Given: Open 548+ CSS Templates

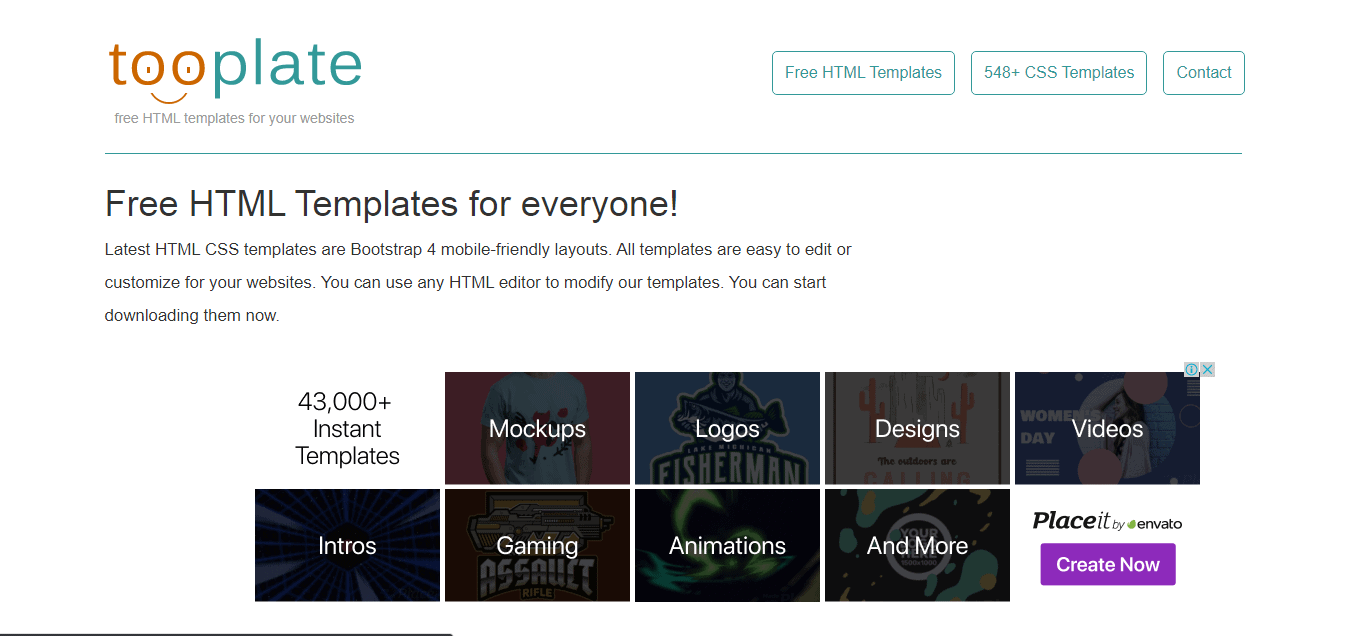Looking at the screenshot, I should click(x=1058, y=72).
